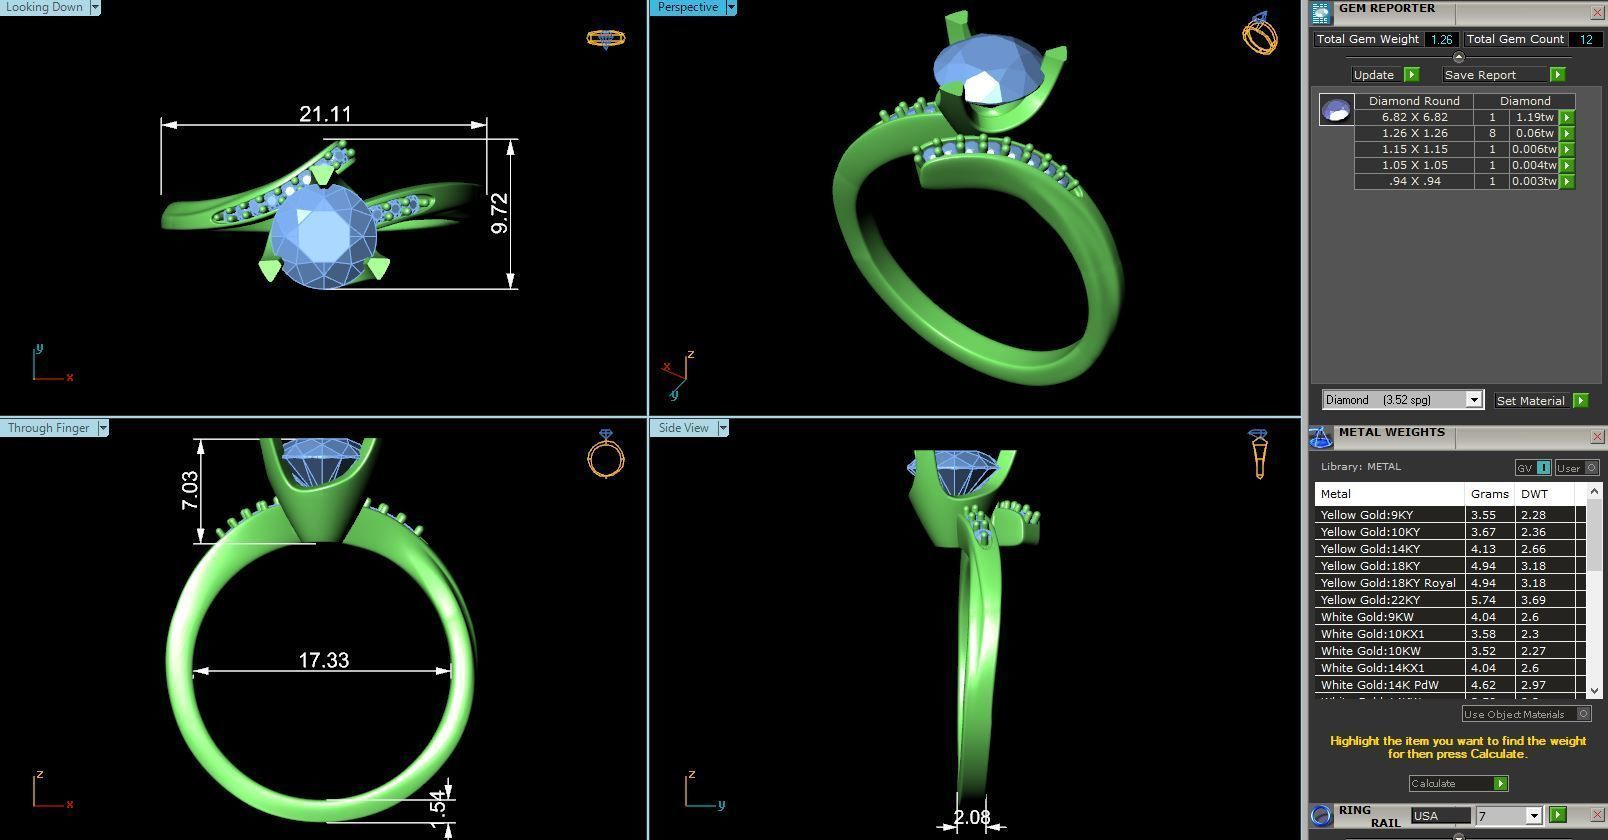Toggle the GV library option
Viewport: 1608px width, 840px height.
pyautogui.click(x=1533, y=468)
